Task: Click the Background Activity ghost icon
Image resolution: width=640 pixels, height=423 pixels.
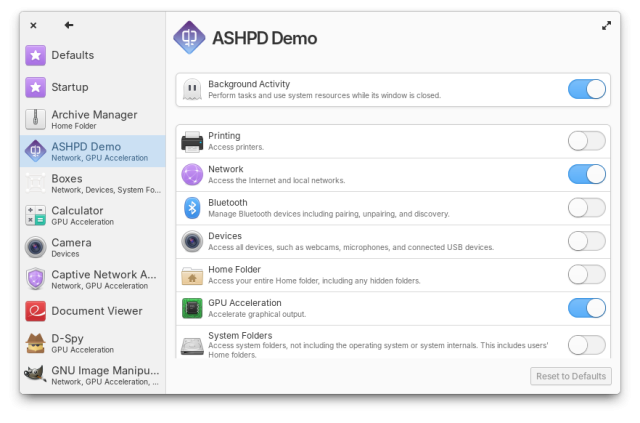Action: (x=192, y=89)
